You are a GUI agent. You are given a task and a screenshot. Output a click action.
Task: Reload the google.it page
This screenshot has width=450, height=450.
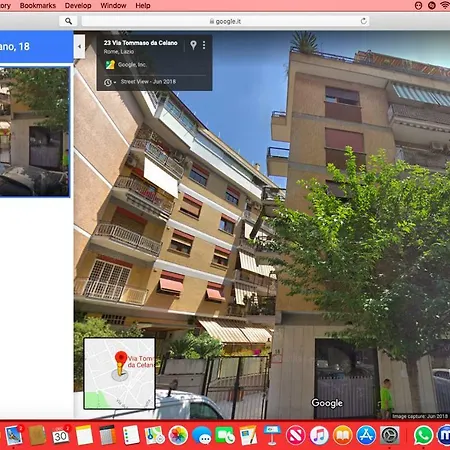tap(364, 21)
